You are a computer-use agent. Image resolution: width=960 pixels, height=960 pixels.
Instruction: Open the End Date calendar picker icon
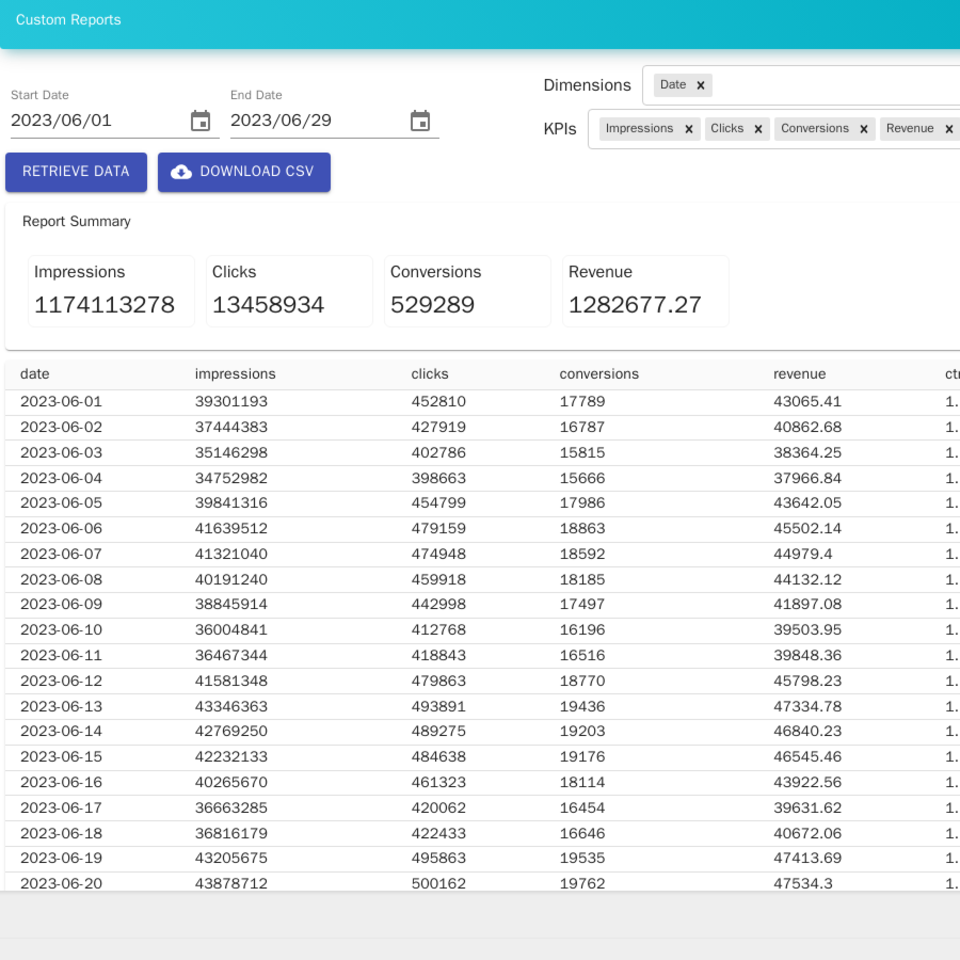[x=420, y=121]
